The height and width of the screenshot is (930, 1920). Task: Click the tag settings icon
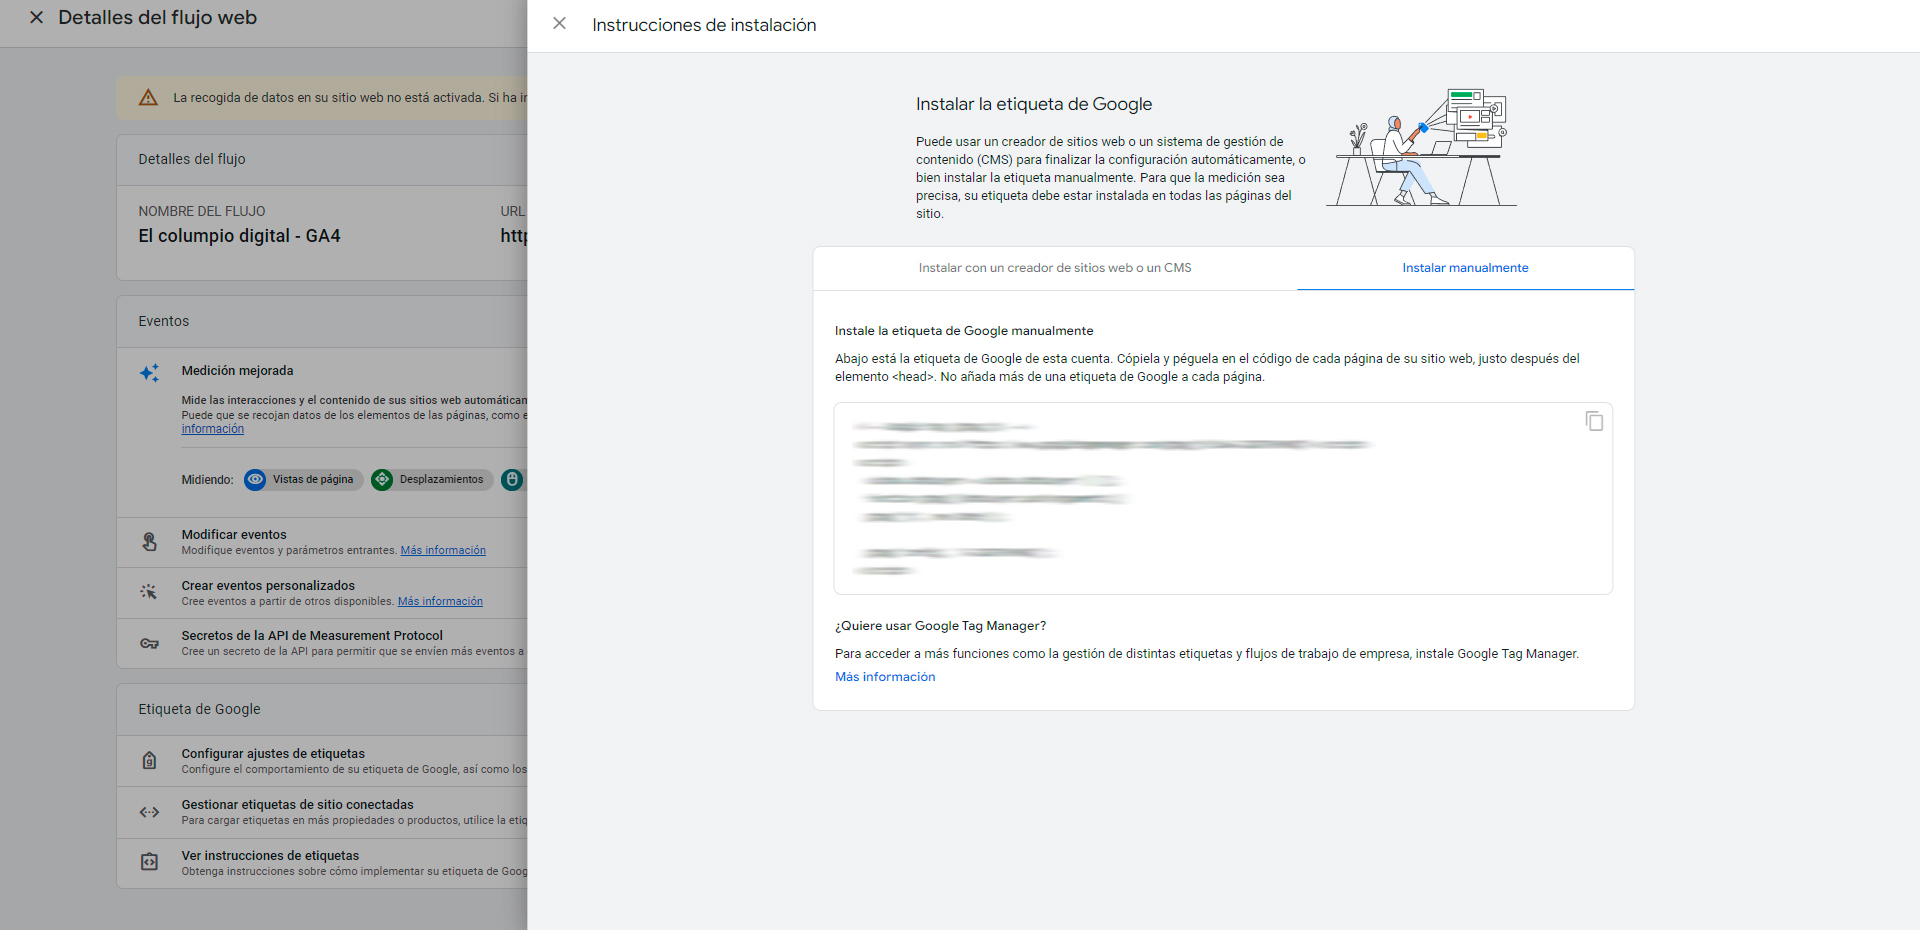(x=149, y=761)
